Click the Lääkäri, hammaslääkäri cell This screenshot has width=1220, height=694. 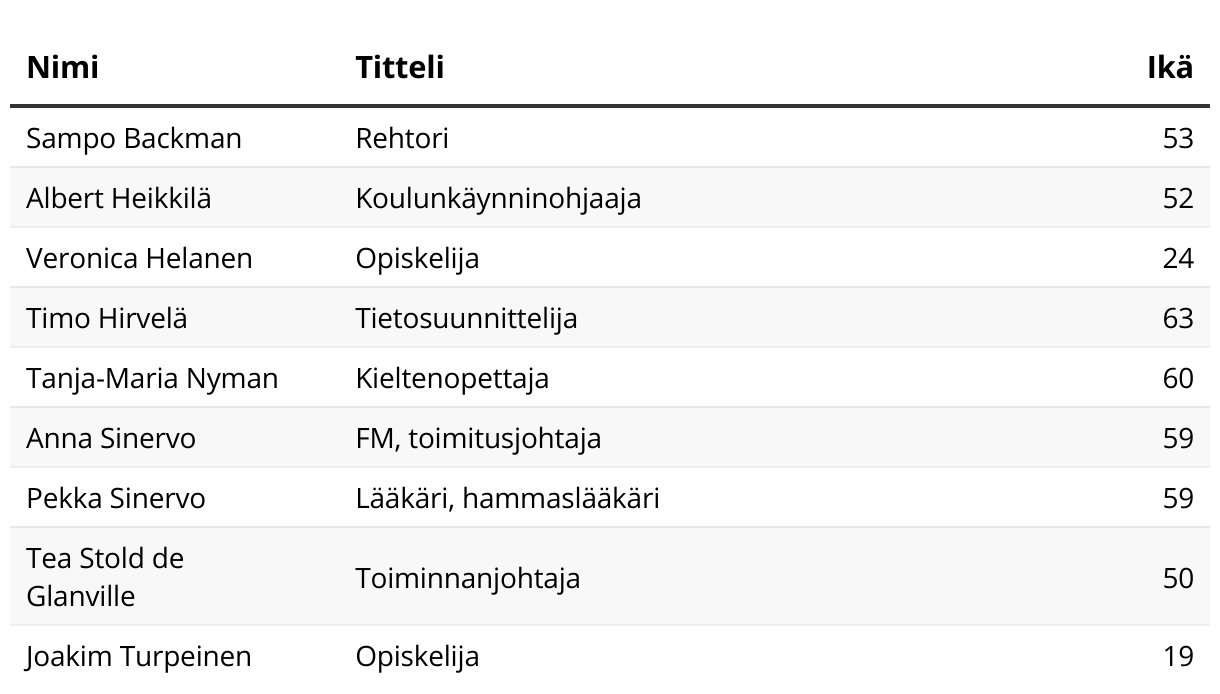click(x=507, y=498)
